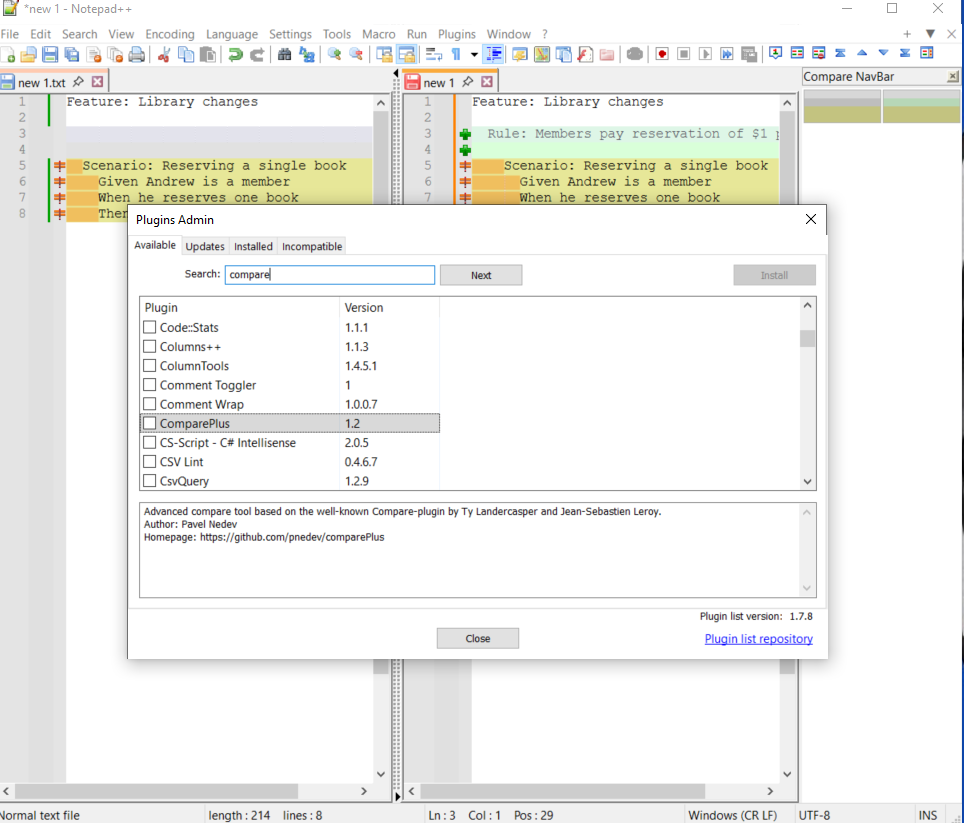Toggle the Indent guide toolbar icon

[493, 54]
